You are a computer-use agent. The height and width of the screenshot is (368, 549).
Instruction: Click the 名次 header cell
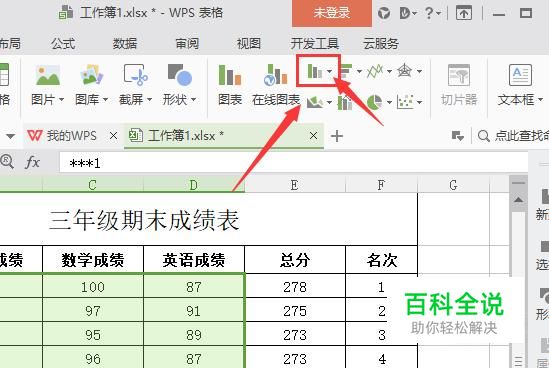[381, 260]
